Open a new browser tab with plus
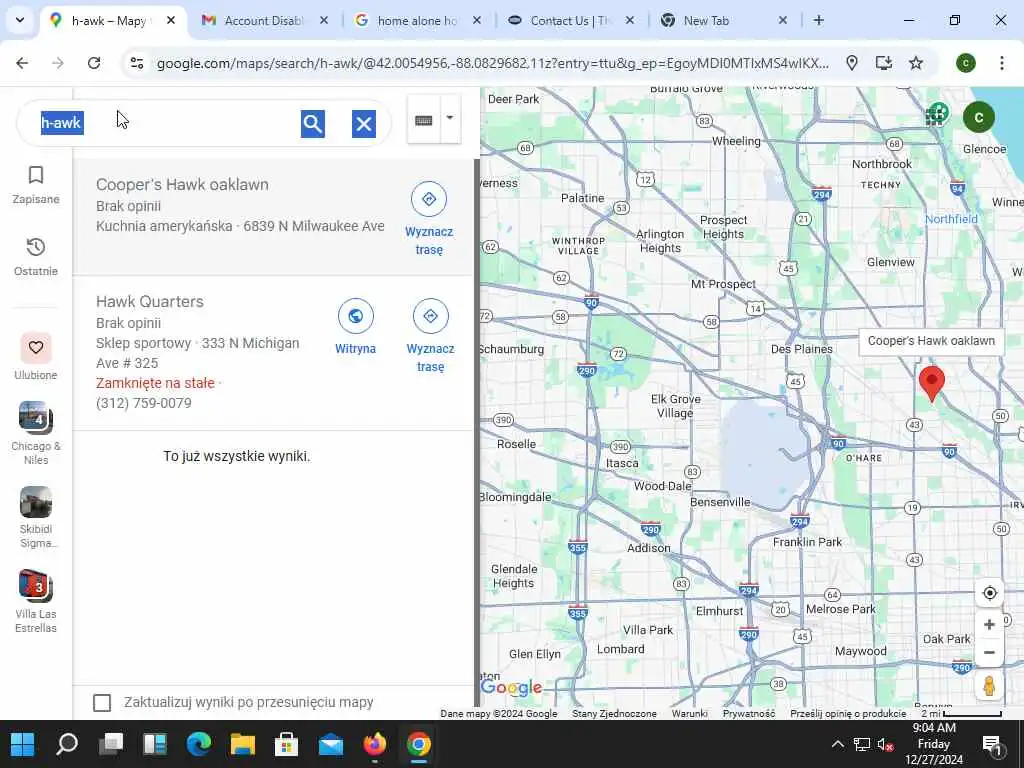 tap(818, 21)
